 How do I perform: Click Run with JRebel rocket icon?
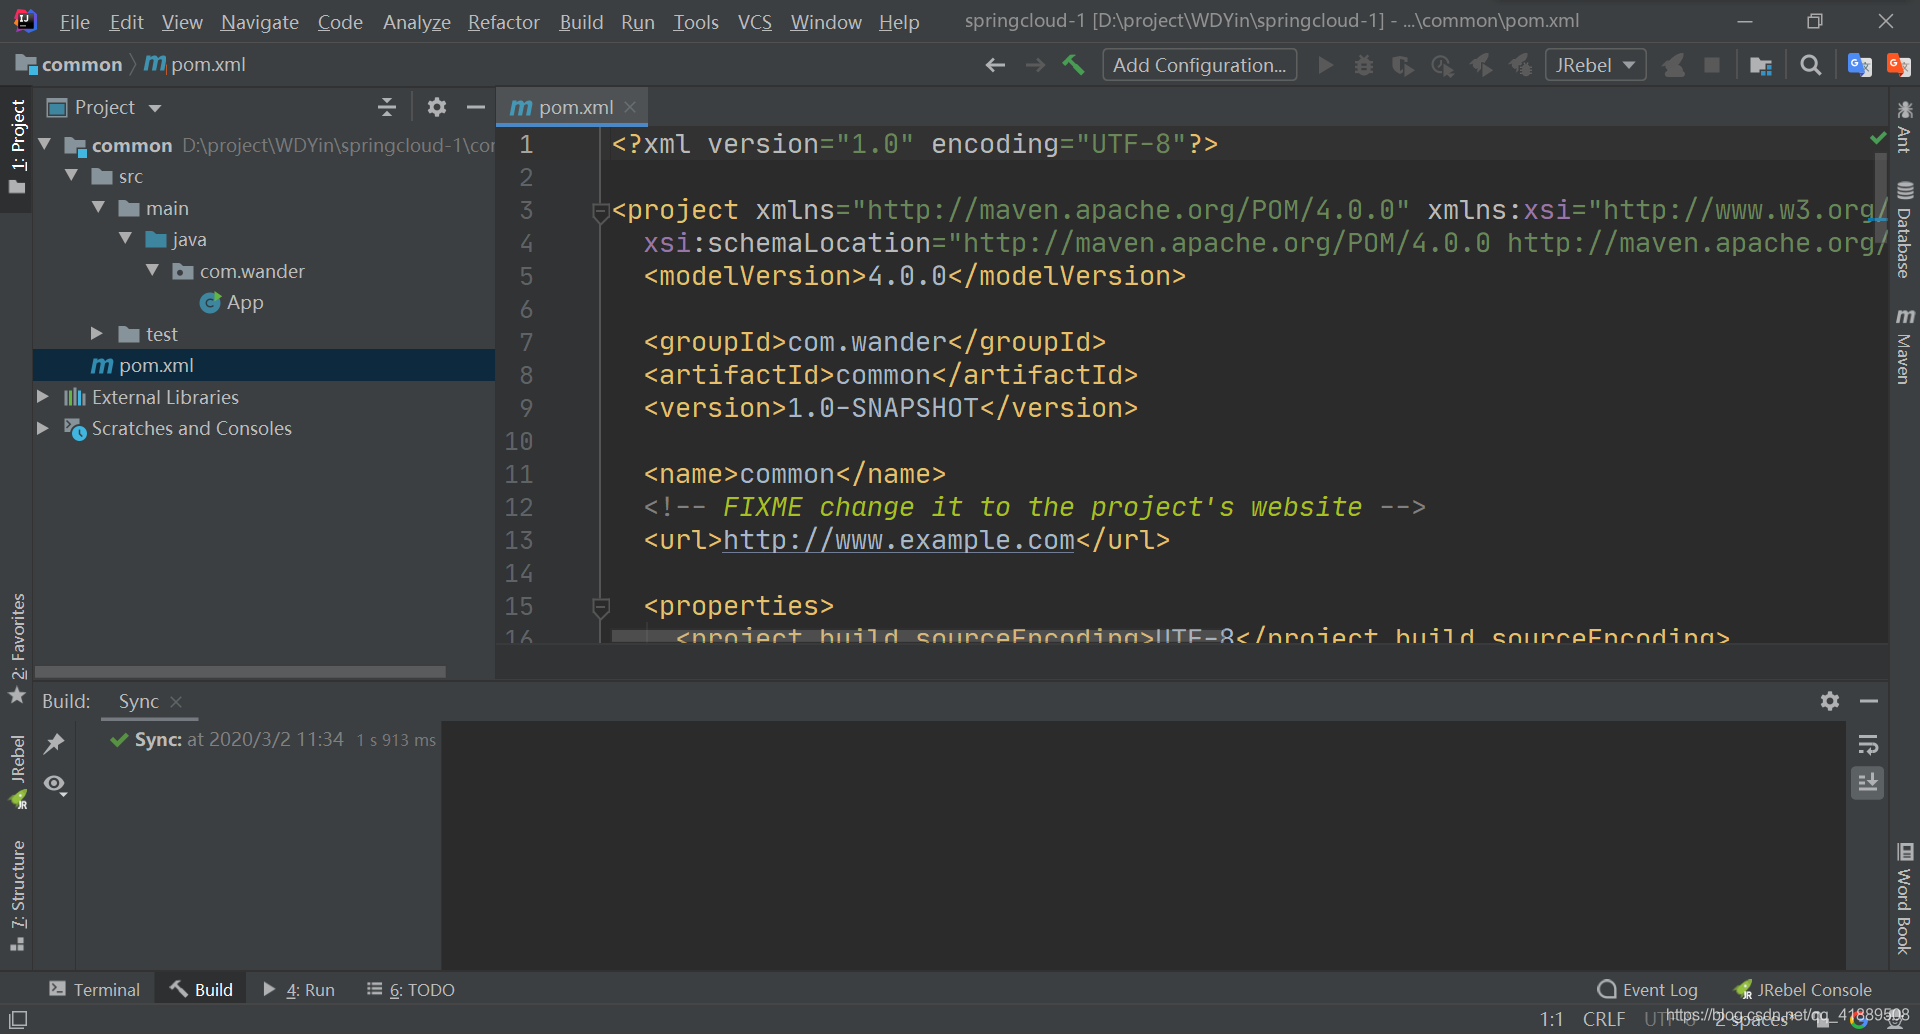(x=1481, y=65)
